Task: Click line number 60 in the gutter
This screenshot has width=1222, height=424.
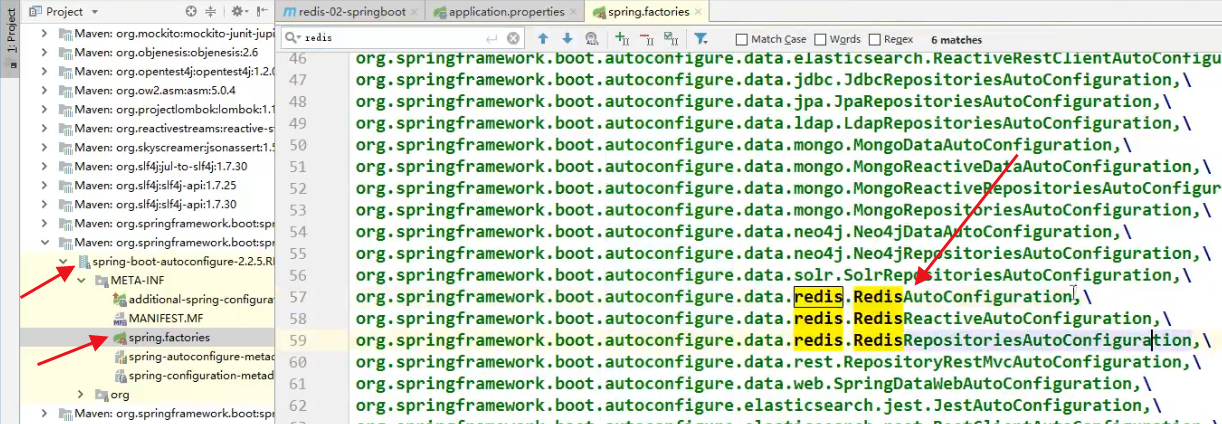Action: [296, 363]
